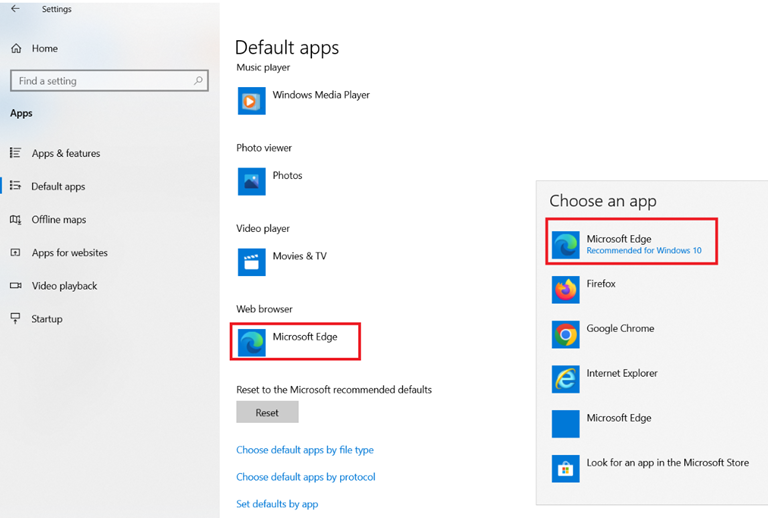768x518 pixels.
Task: Click the Reset button for recommended defaults
Action: point(267,412)
